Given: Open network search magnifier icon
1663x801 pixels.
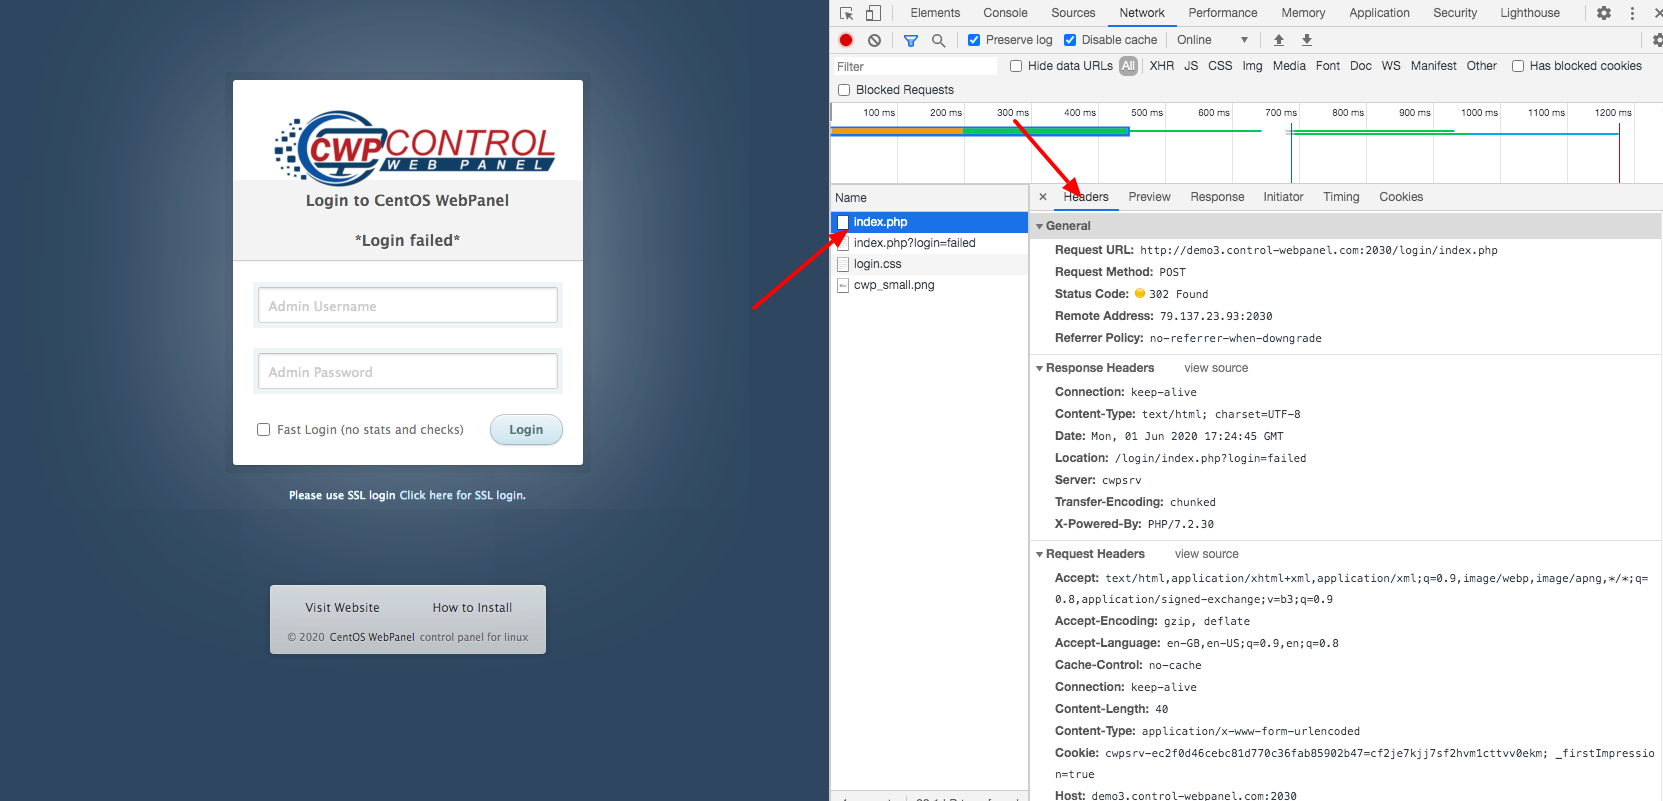Looking at the screenshot, I should [x=938, y=40].
